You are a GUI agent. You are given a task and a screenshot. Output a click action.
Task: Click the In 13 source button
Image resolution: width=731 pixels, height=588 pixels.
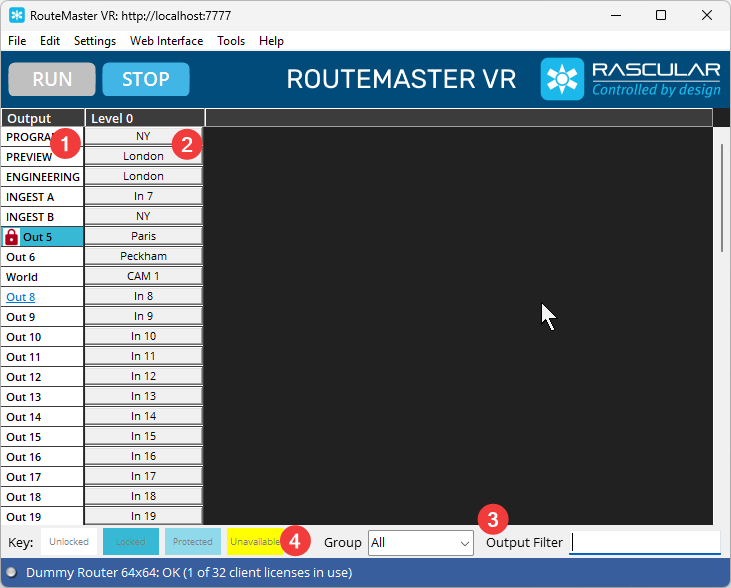pos(143,396)
